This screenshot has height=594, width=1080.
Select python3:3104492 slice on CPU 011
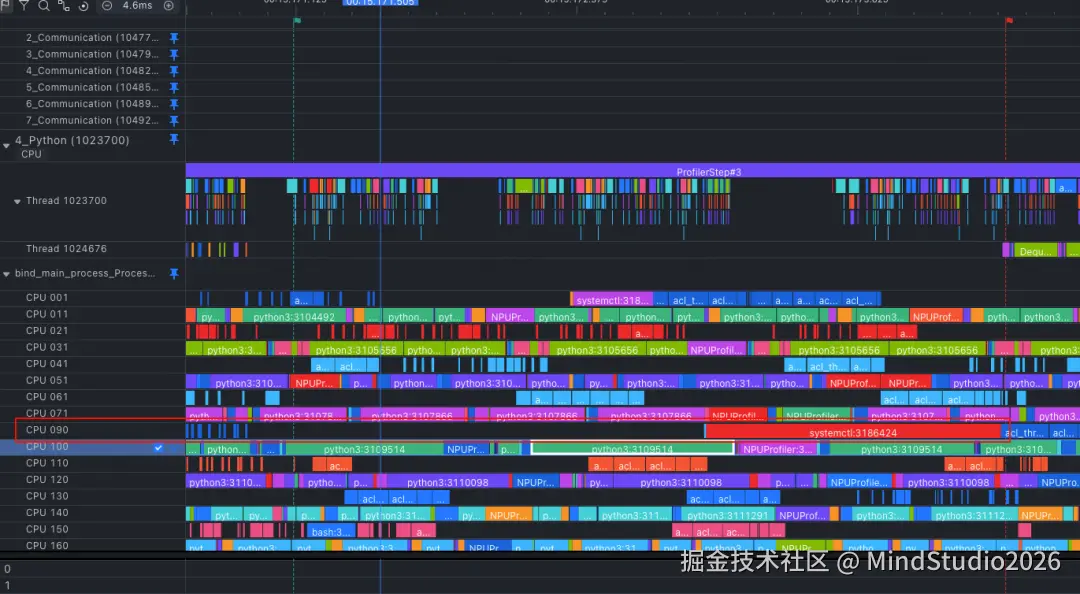[x=293, y=316]
